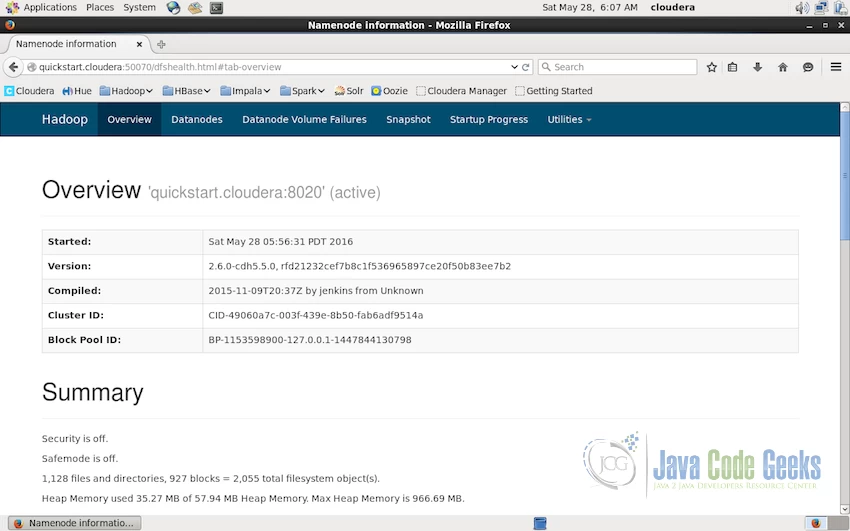Expand the HBase bookmarks folder
Viewport: 850px width, 531px height.
[x=186, y=91]
